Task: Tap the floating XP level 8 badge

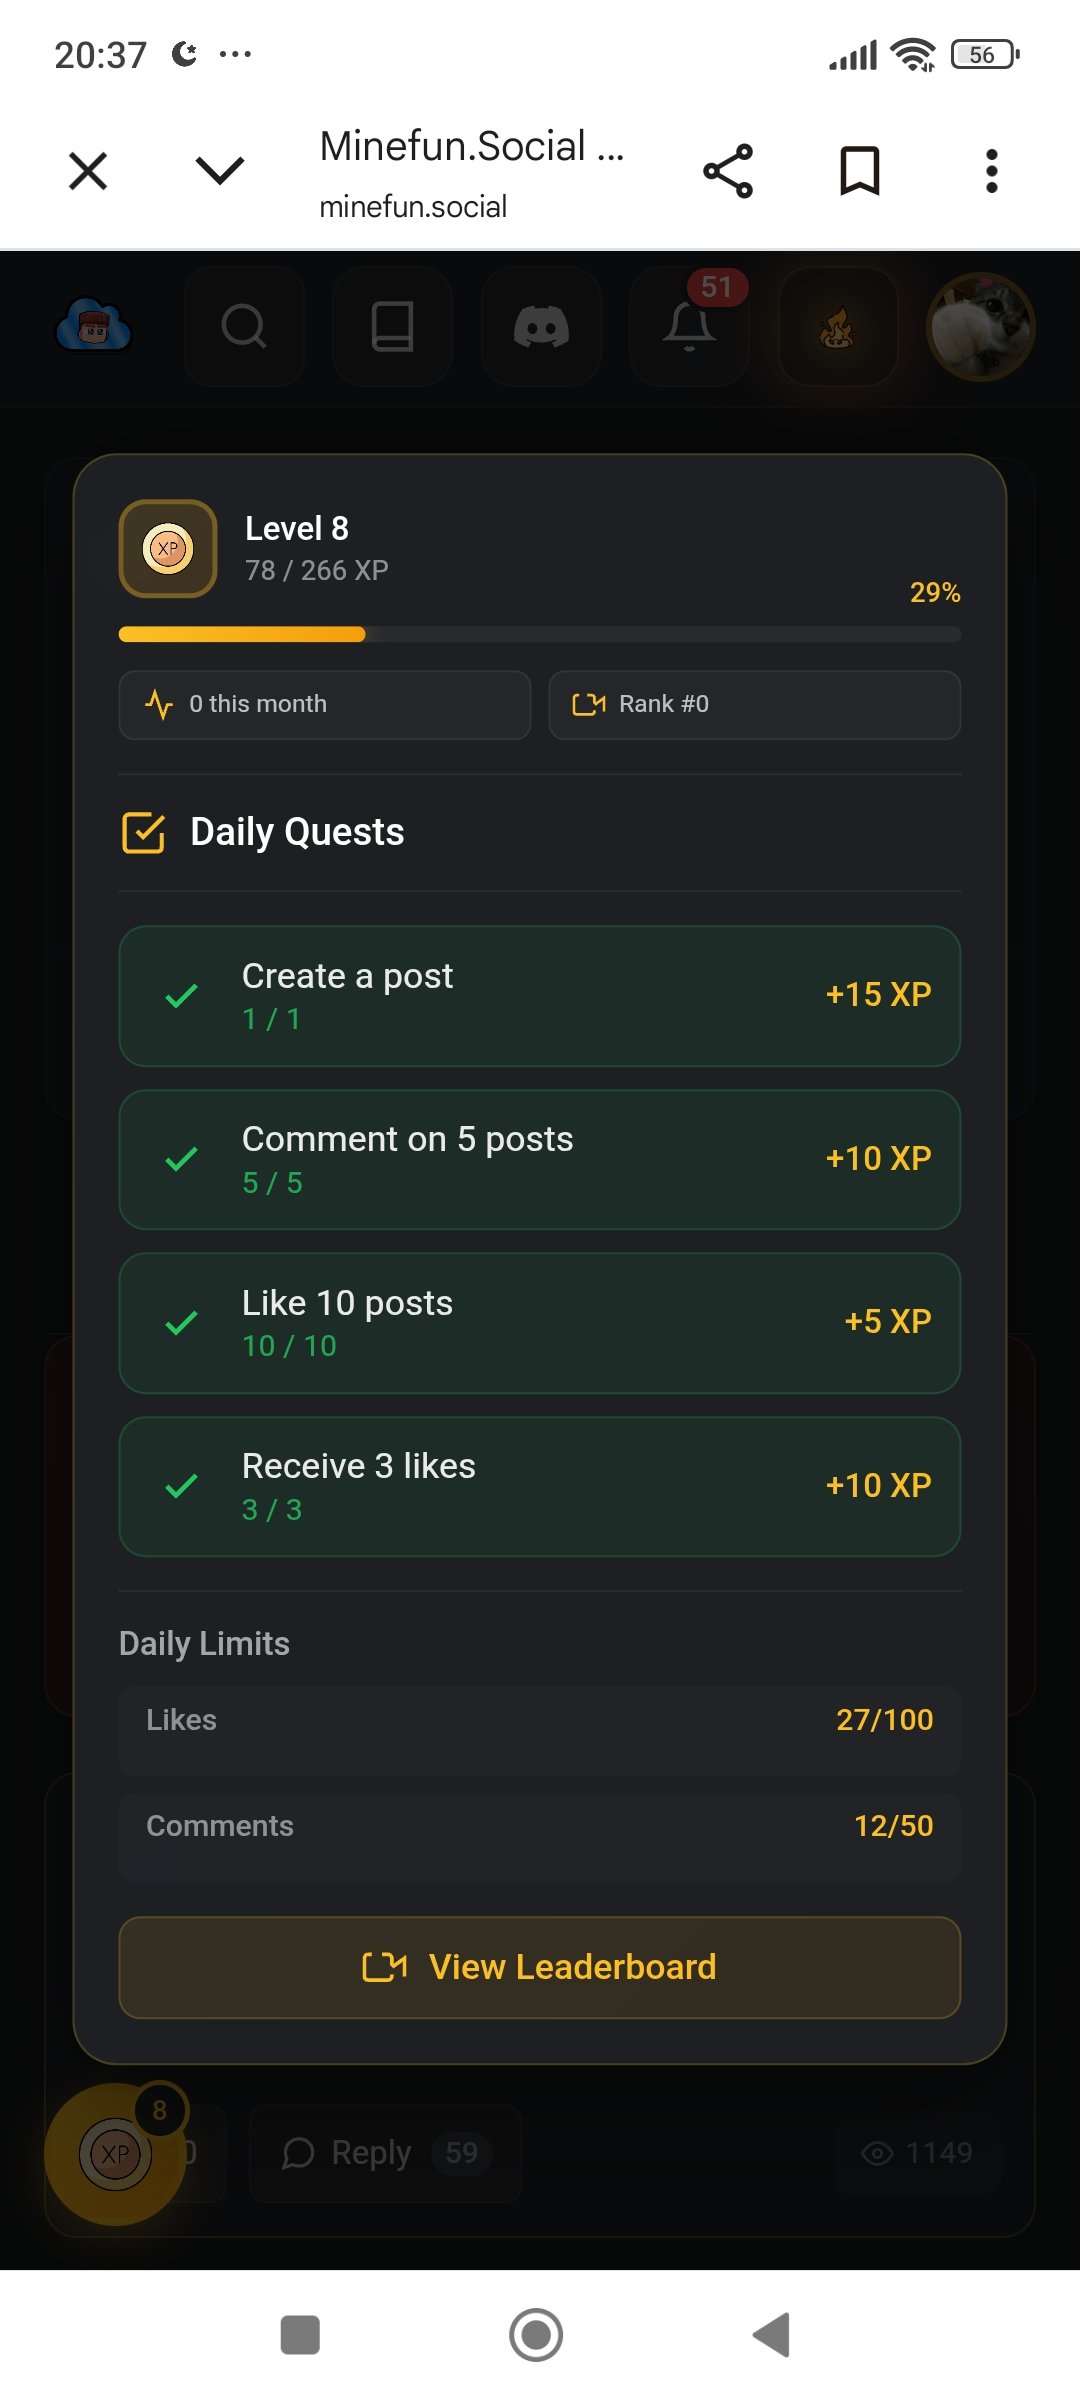Action: (x=116, y=2153)
